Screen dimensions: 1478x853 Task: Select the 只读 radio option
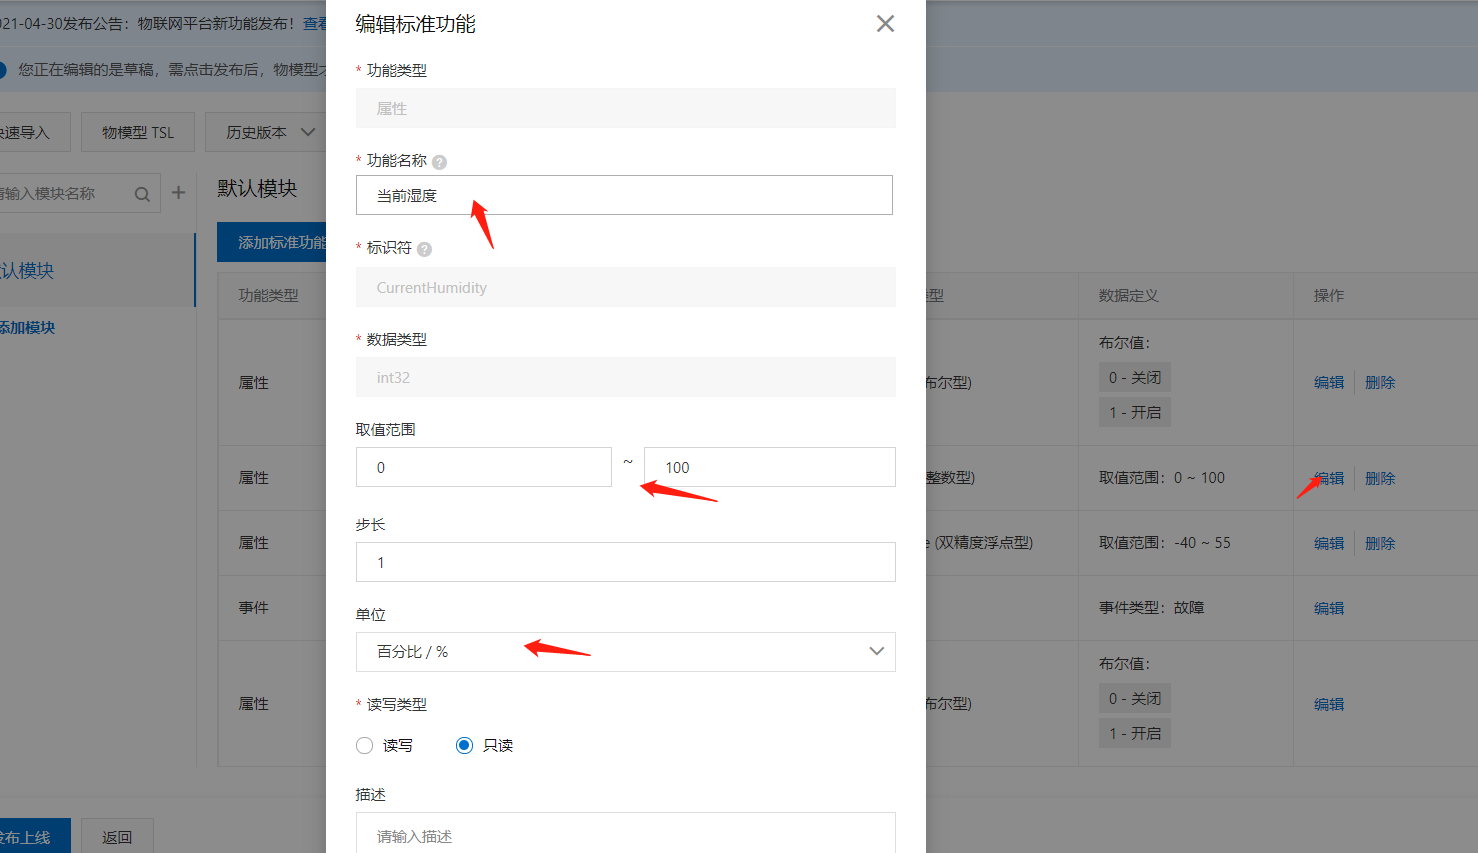coord(464,746)
